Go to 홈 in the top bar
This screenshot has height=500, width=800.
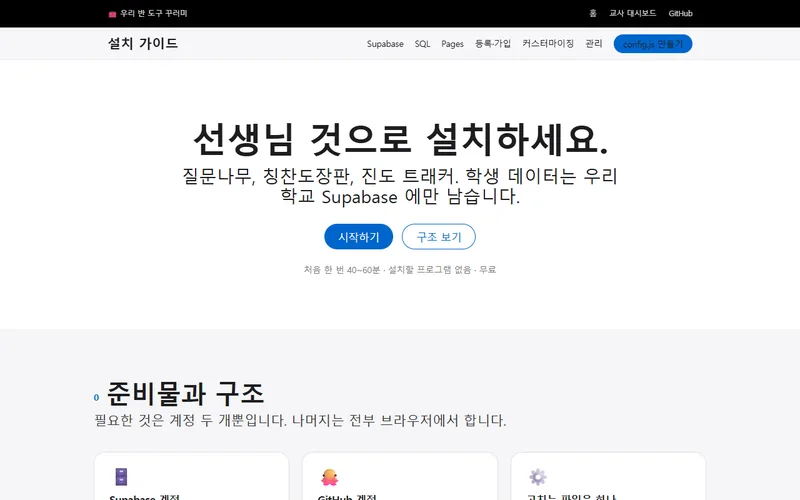pos(593,13)
